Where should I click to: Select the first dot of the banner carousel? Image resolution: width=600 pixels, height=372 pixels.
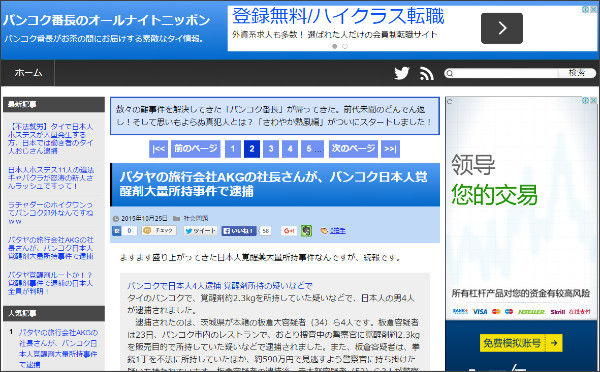(x=335, y=46)
